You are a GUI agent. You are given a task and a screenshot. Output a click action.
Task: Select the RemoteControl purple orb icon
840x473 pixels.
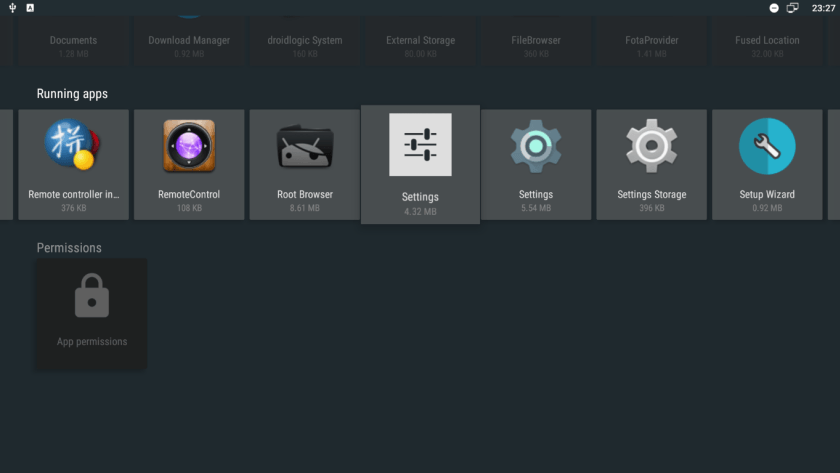tap(189, 146)
